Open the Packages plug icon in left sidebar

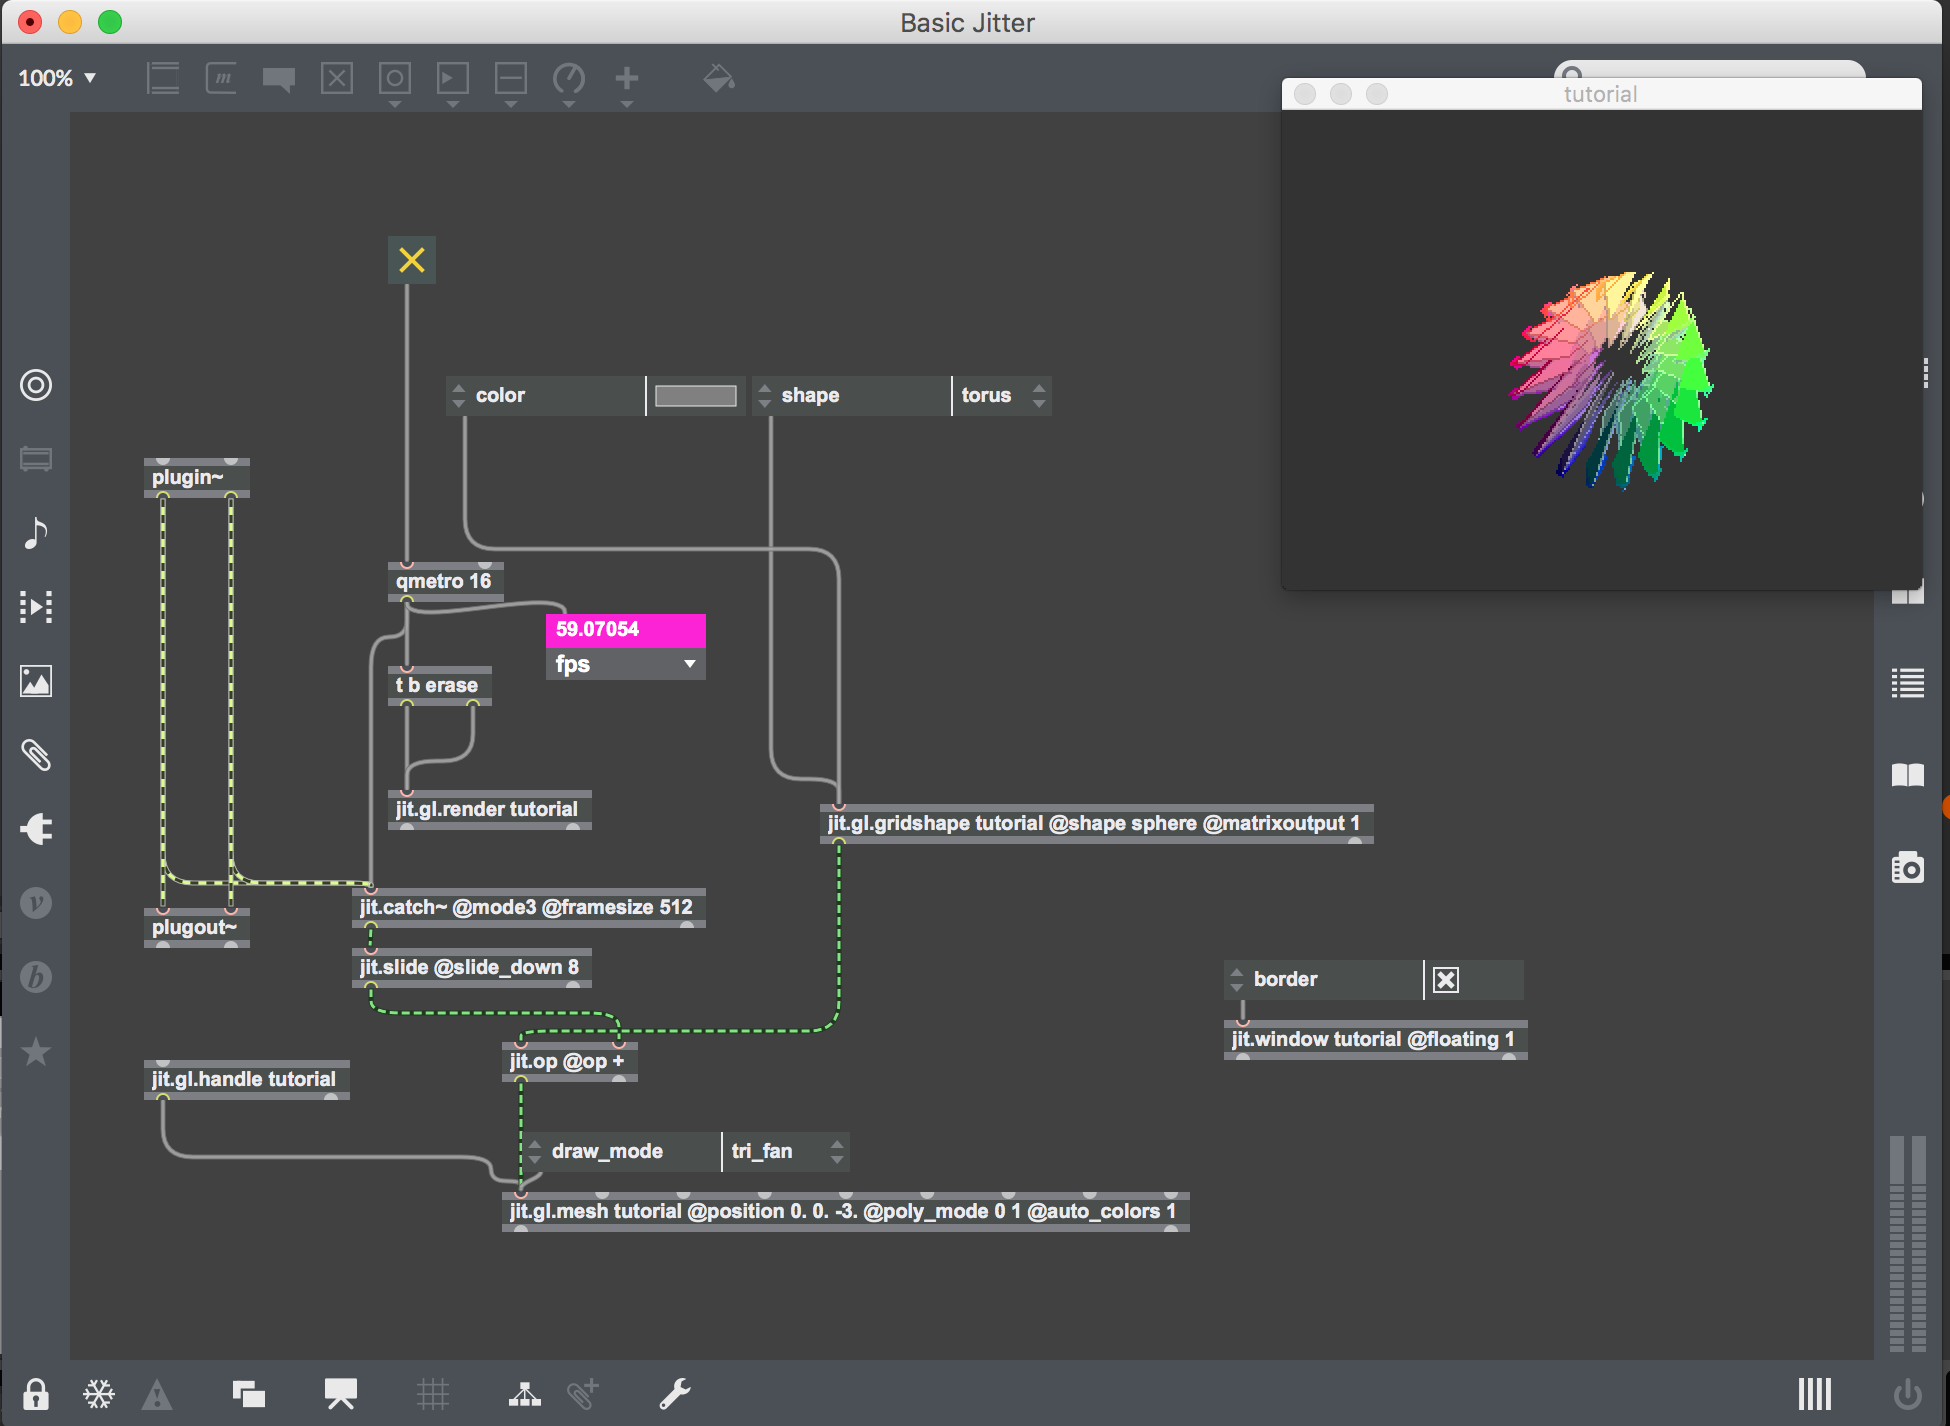[x=35, y=829]
